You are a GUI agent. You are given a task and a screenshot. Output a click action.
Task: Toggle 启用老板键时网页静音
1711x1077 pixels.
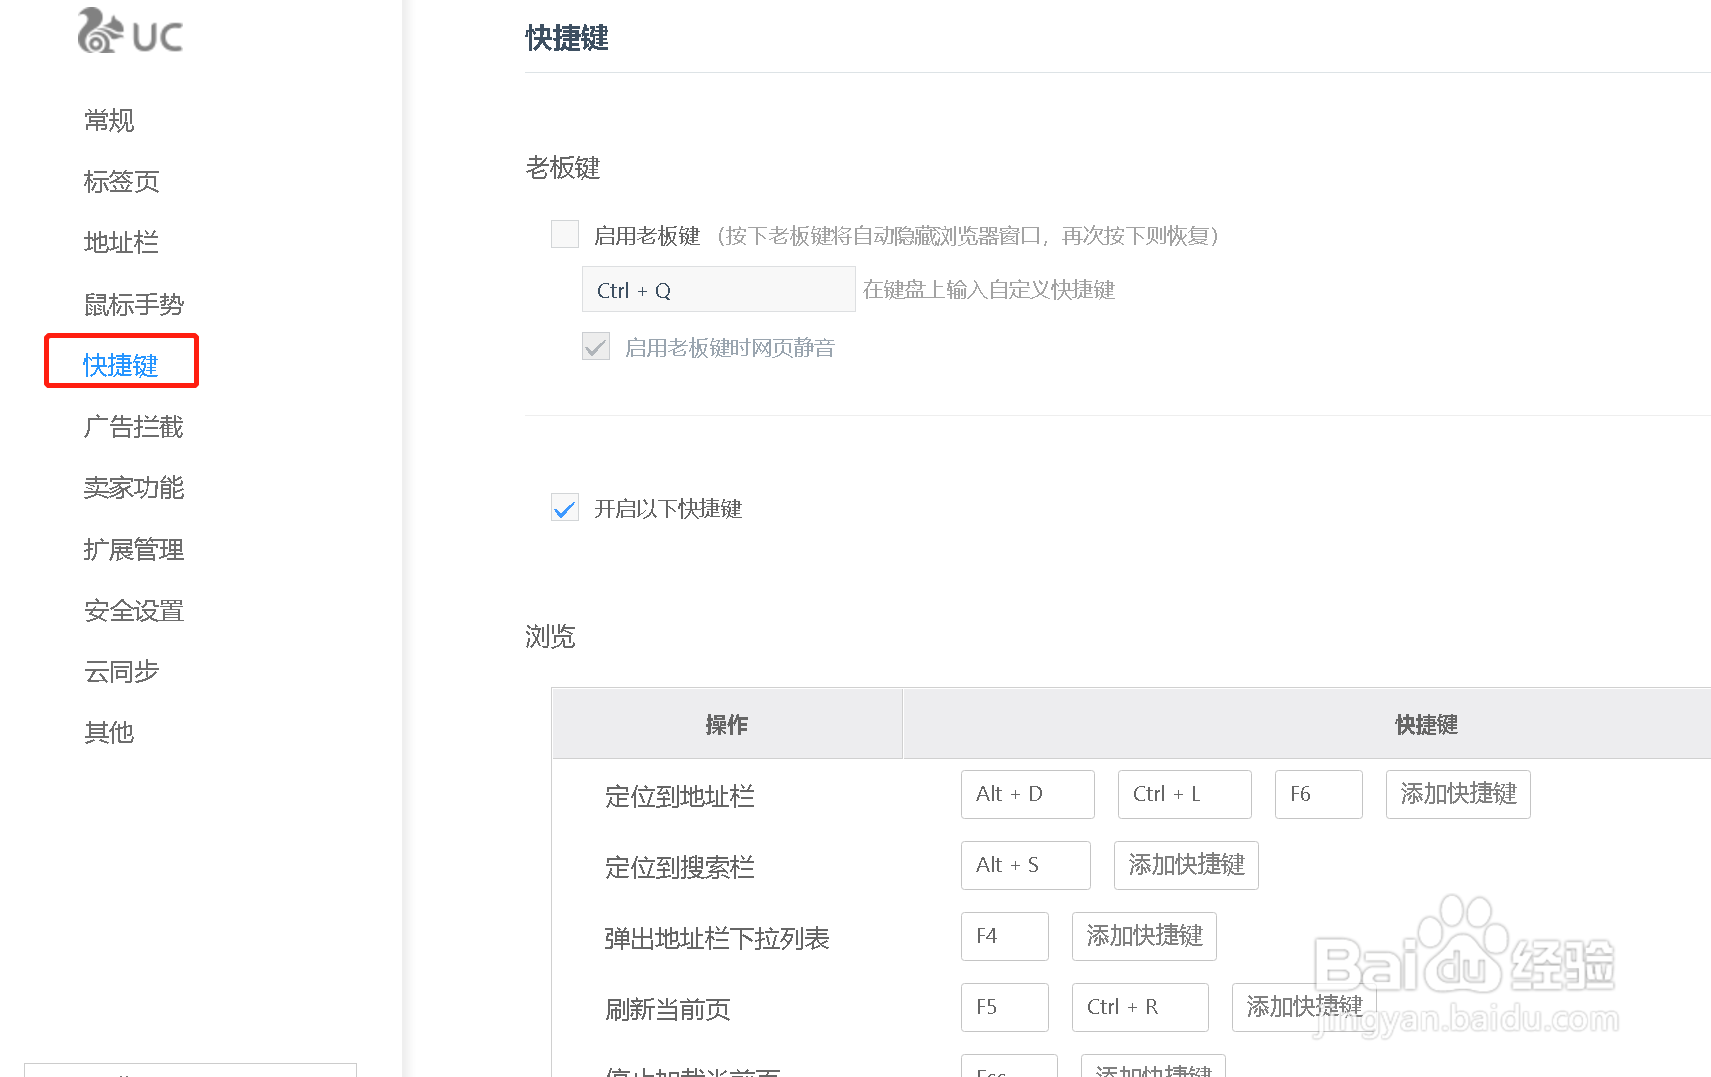pos(595,346)
